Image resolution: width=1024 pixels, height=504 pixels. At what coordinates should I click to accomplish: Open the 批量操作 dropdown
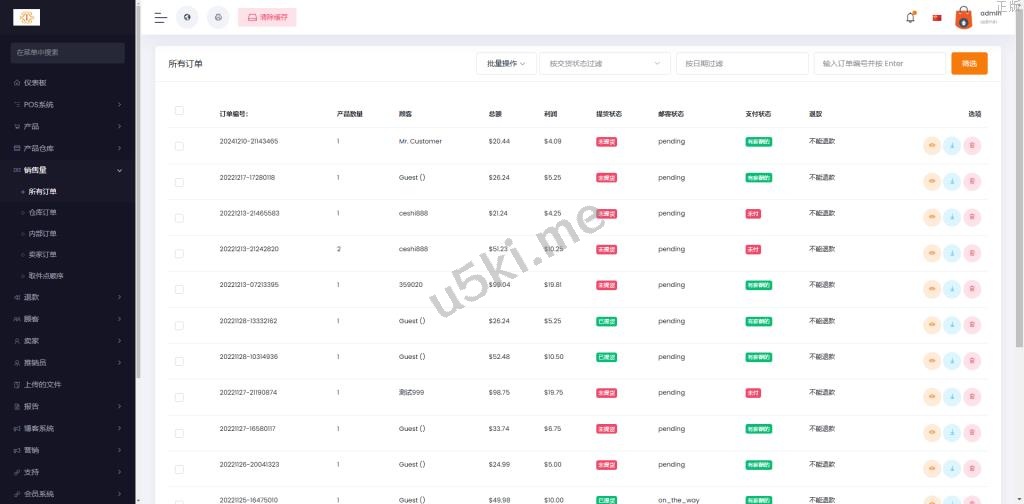[x=505, y=63]
